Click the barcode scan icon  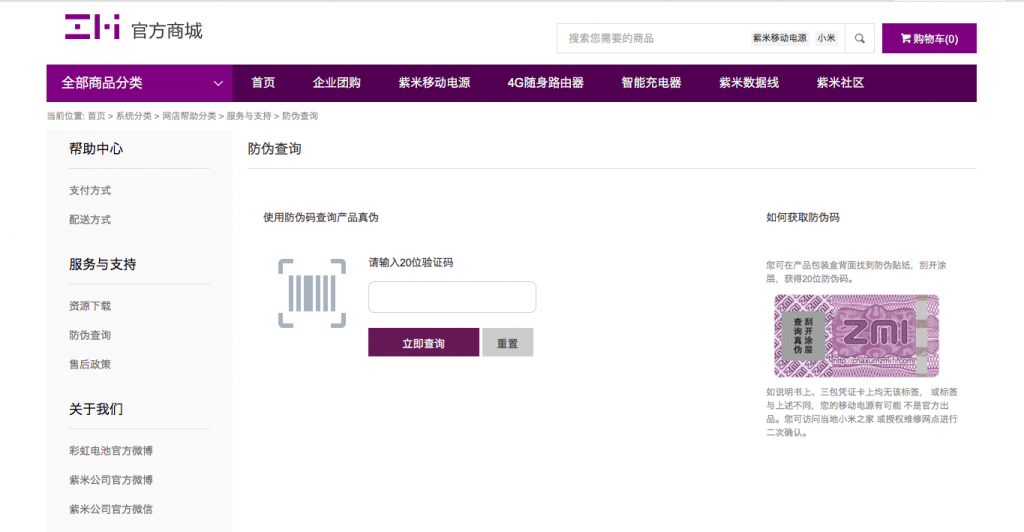312,293
